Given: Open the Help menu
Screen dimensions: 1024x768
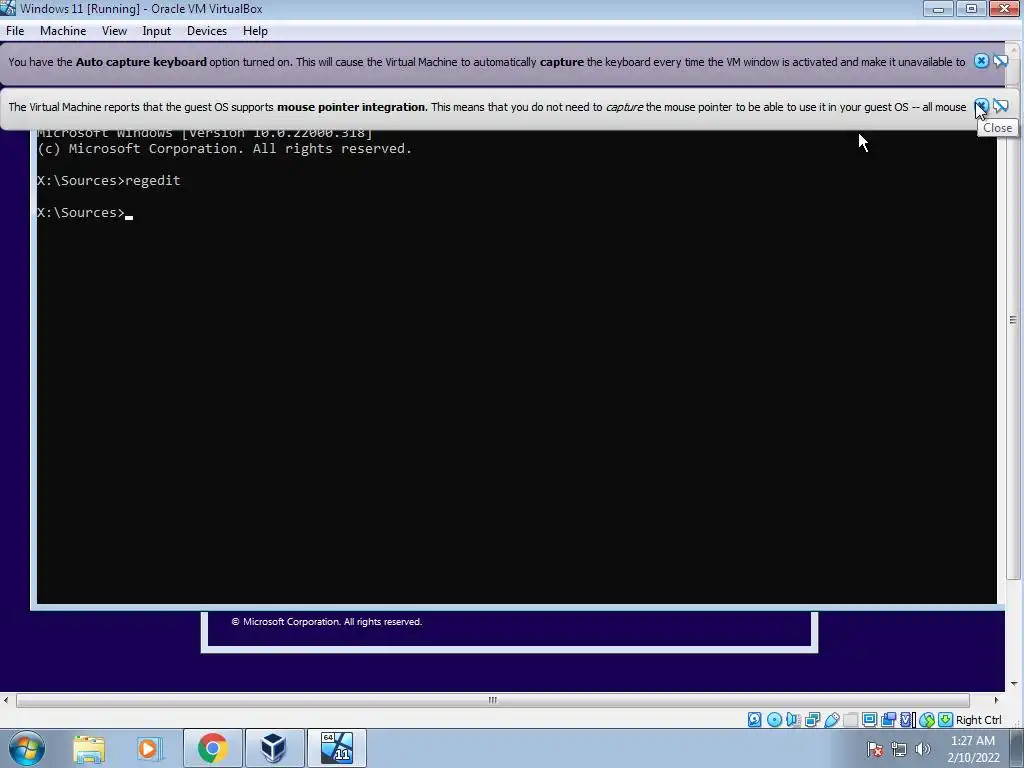Looking at the screenshot, I should click(x=255, y=31).
